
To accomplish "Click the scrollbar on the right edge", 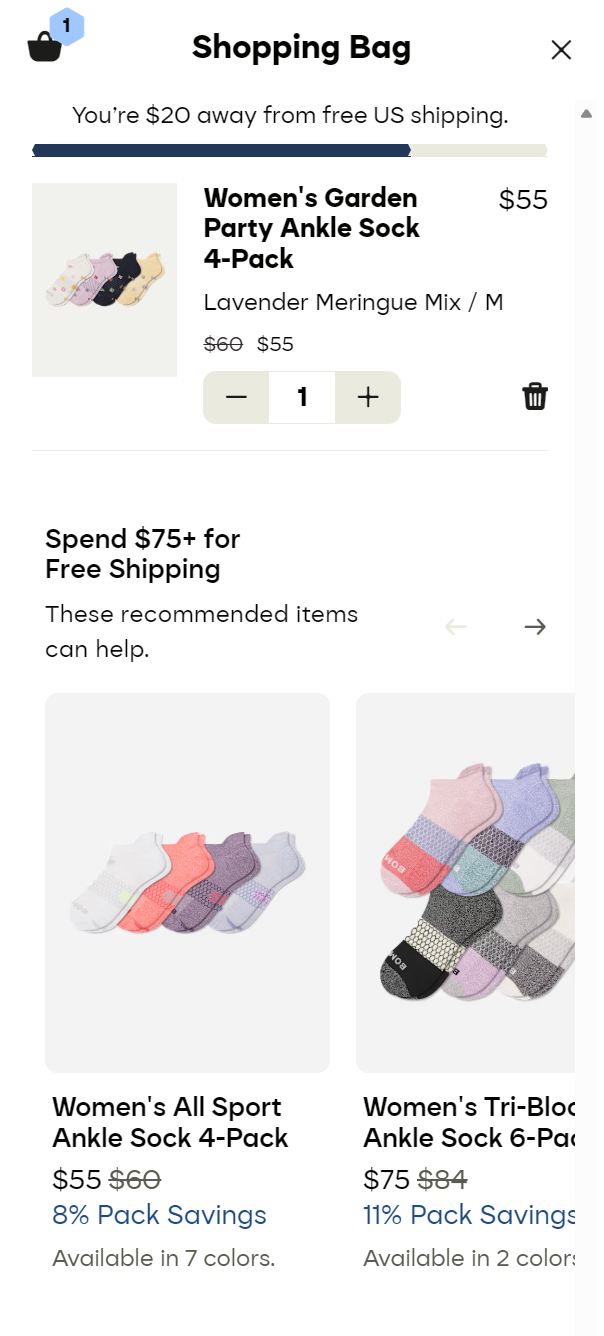I will [x=587, y=114].
